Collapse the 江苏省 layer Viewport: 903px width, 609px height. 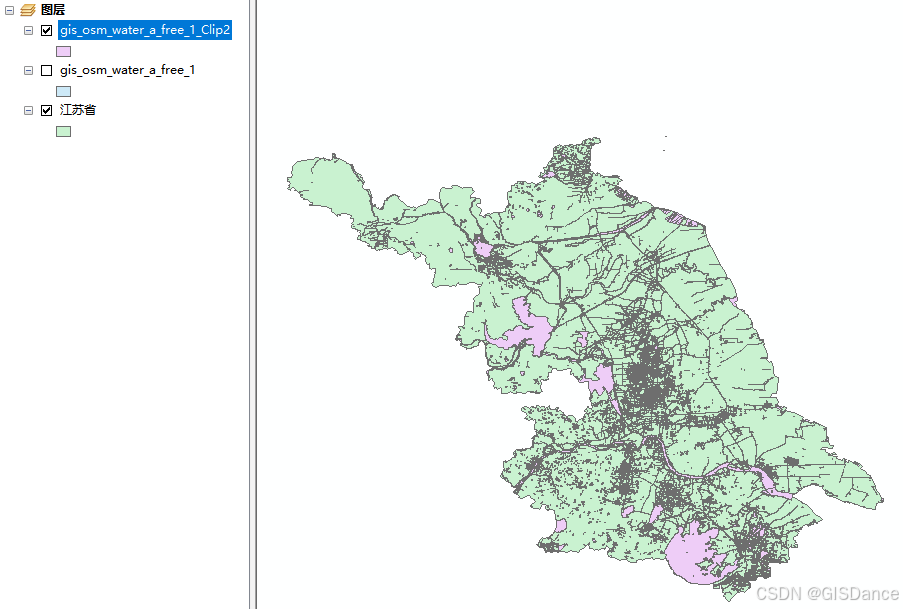[x=28, y=110]
